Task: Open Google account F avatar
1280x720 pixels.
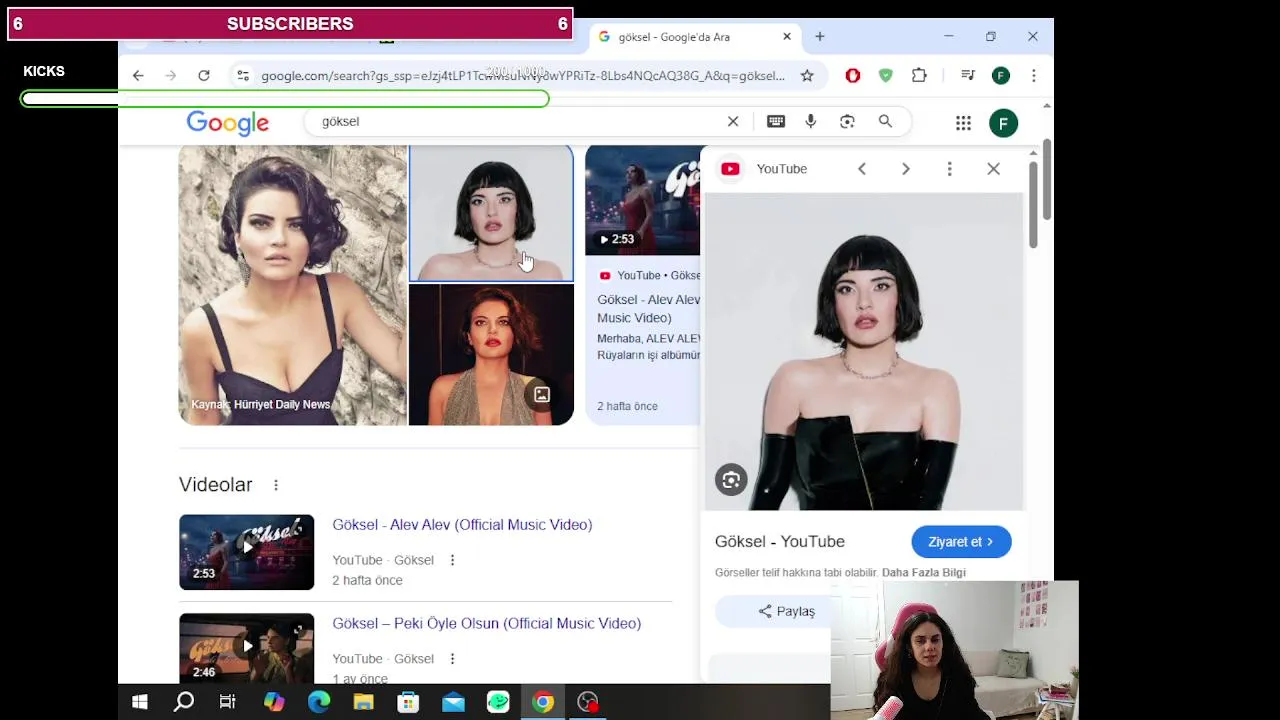Action: pos(1003,123)
